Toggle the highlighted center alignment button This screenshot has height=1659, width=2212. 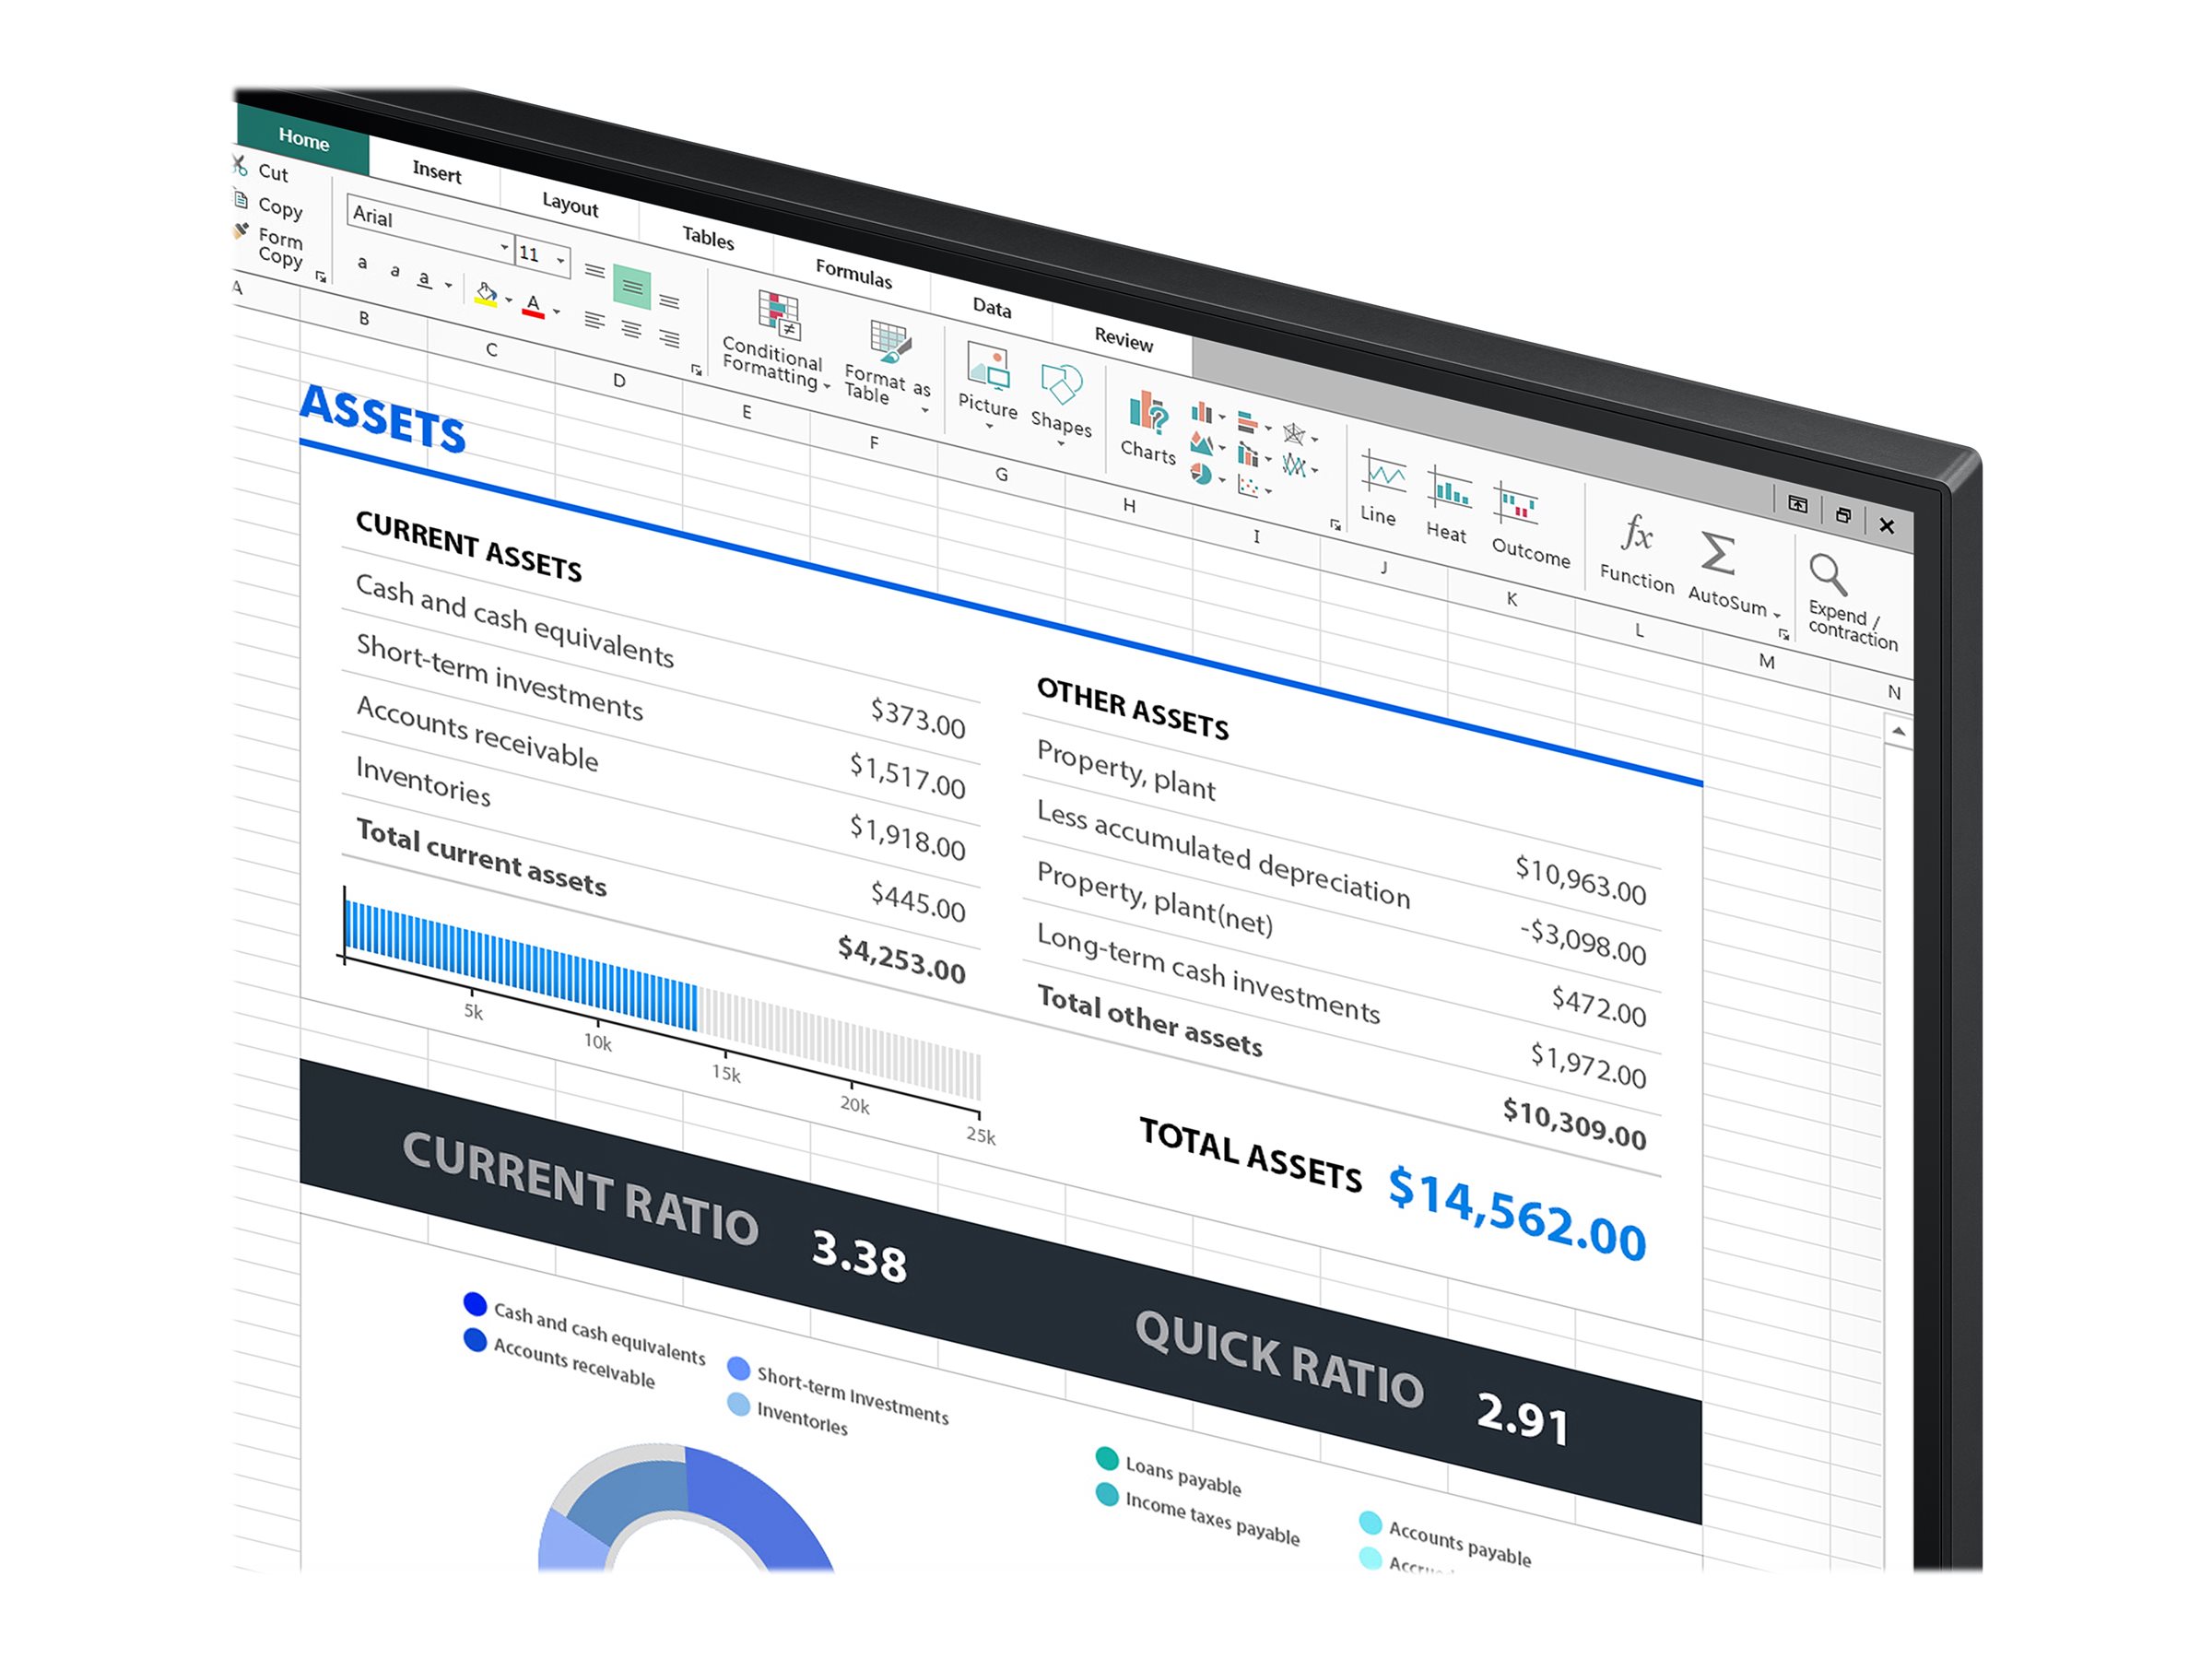632,288
